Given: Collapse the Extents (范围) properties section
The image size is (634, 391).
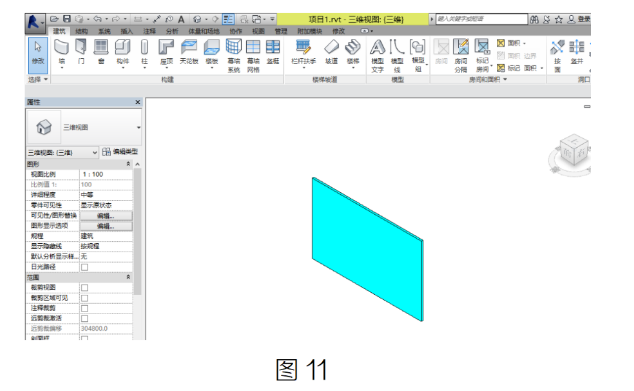Looking at the screenshot, I should pos(129,277).
